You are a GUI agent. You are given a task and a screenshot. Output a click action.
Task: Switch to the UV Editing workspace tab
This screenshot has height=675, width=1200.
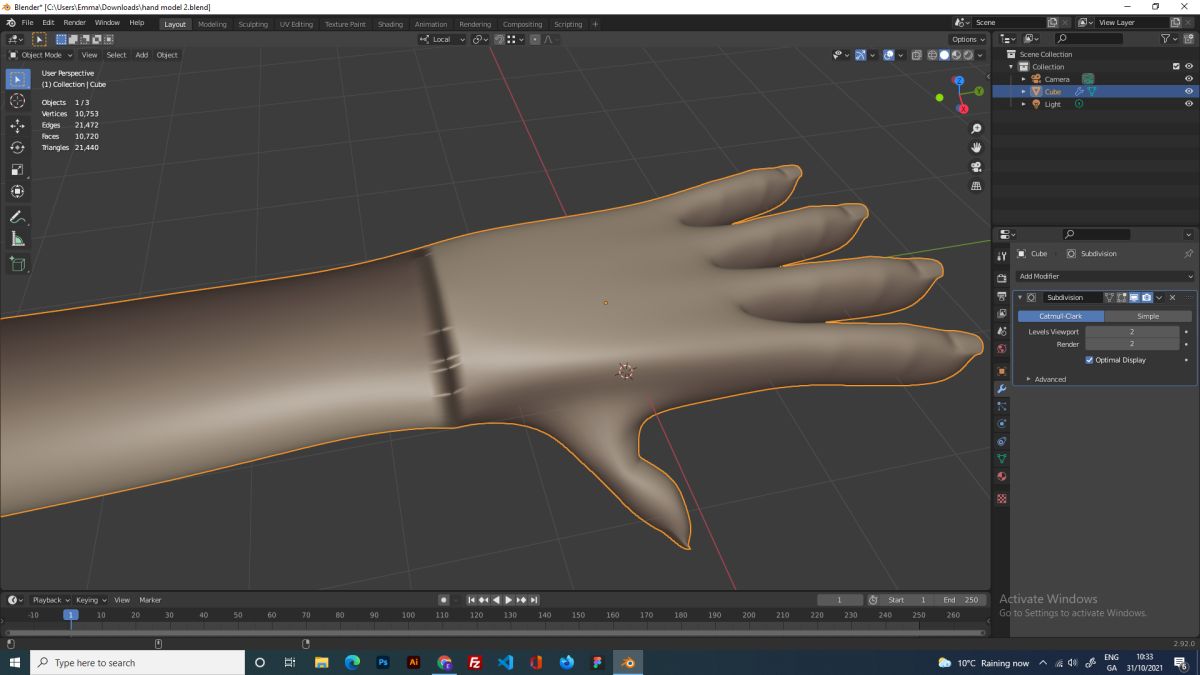(296, 24)
